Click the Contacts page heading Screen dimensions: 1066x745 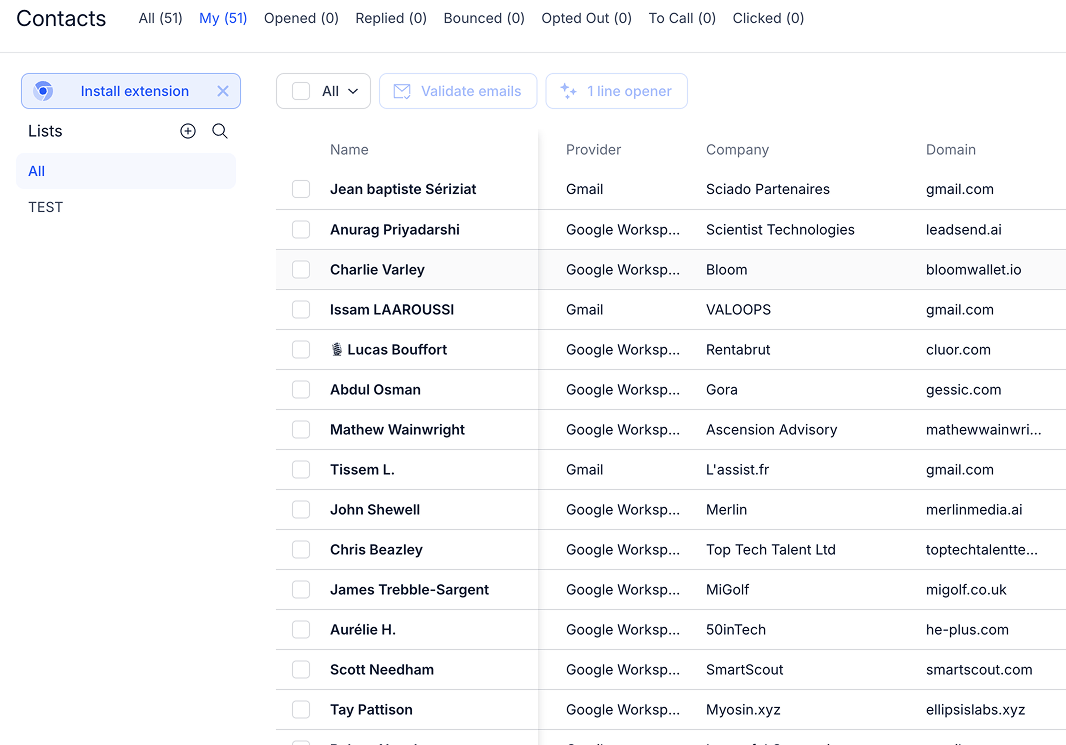pyautogui.click(x=61, y=18)
